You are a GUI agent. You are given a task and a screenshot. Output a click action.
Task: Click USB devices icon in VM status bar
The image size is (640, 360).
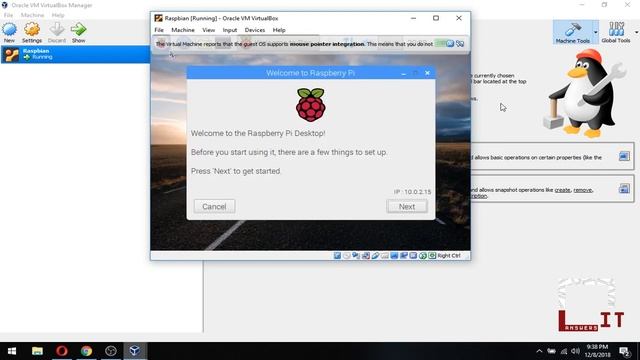[375, 256]
